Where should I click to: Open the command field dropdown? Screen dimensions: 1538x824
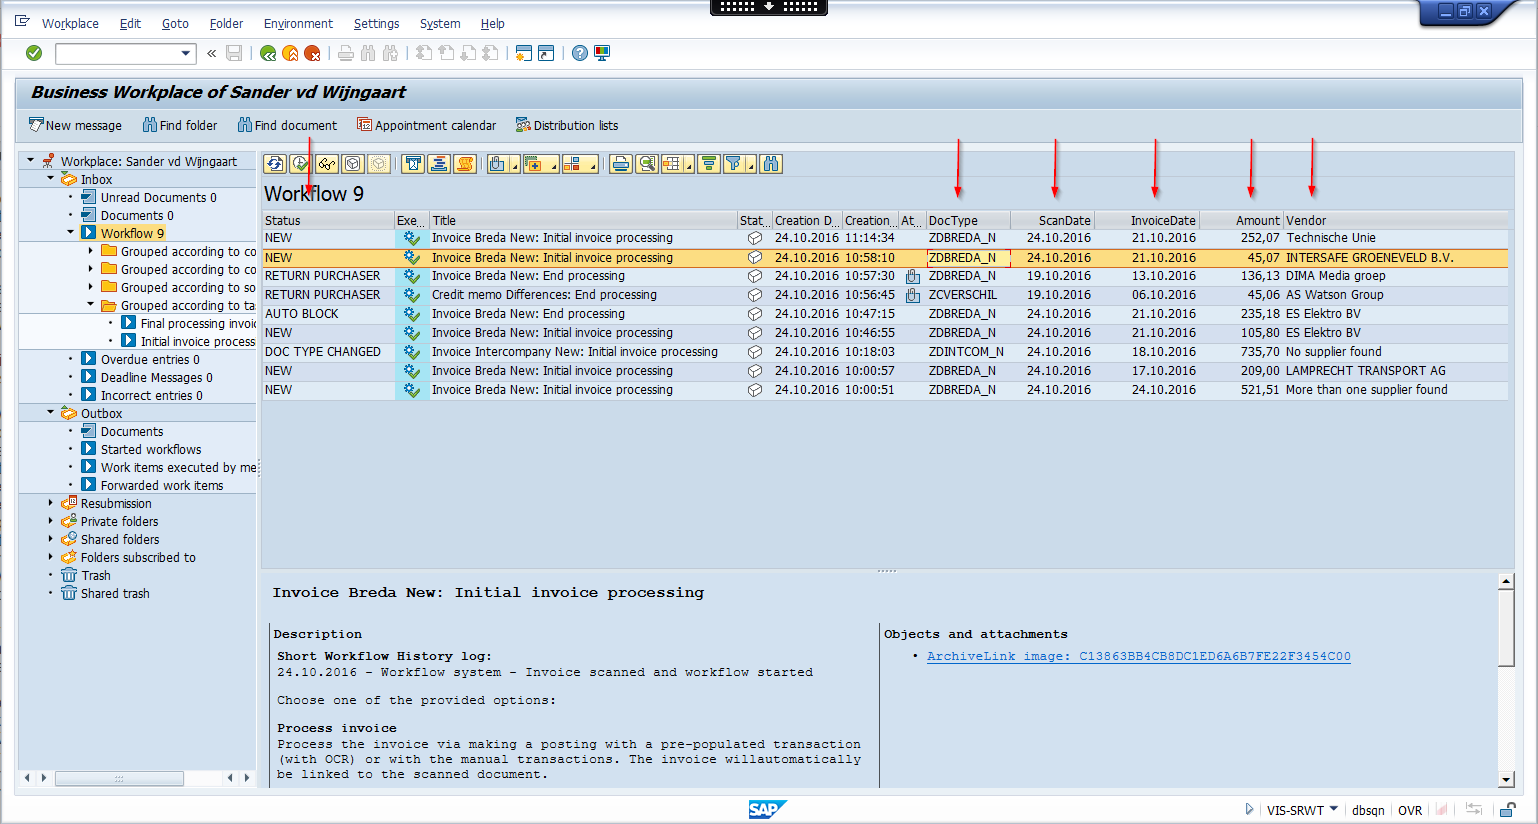[186, 53]
